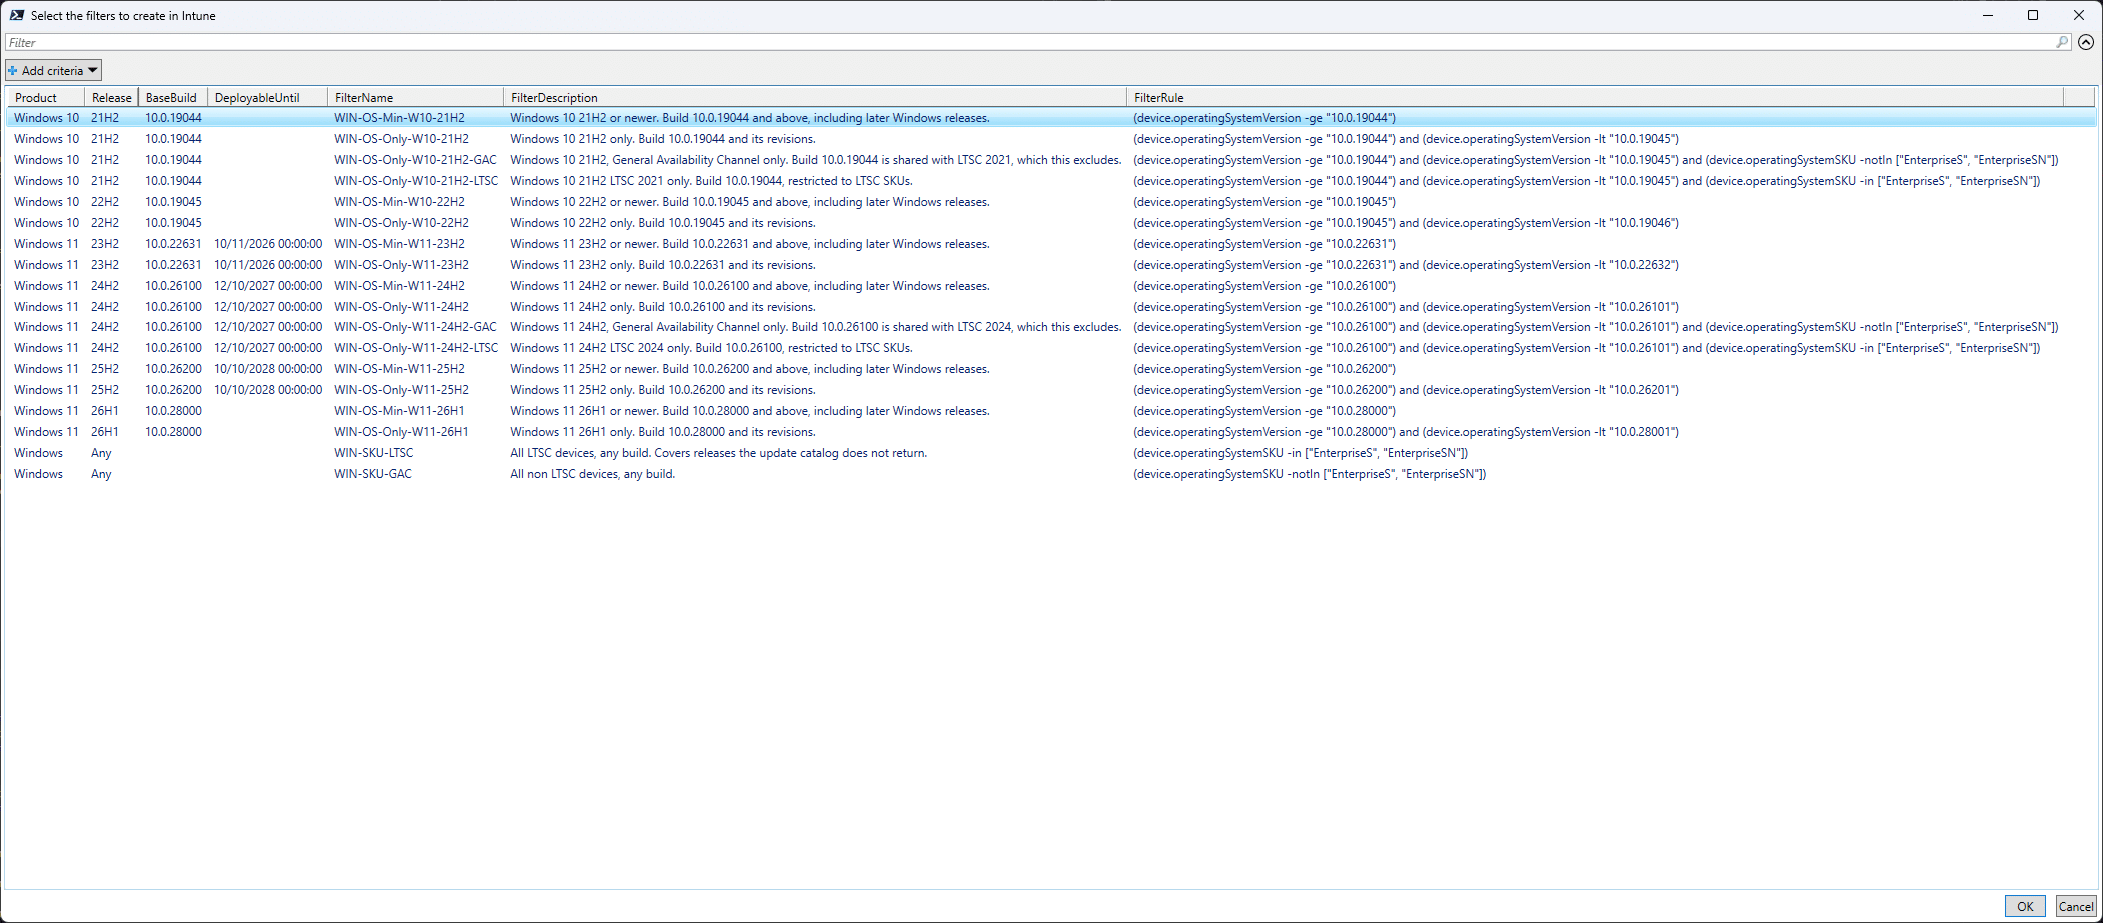The width and height of the screenshot is (2103, 923).
Task: Select the WIN-OS-Min-W11-23H2 filter name
Action: click(399, 244)
